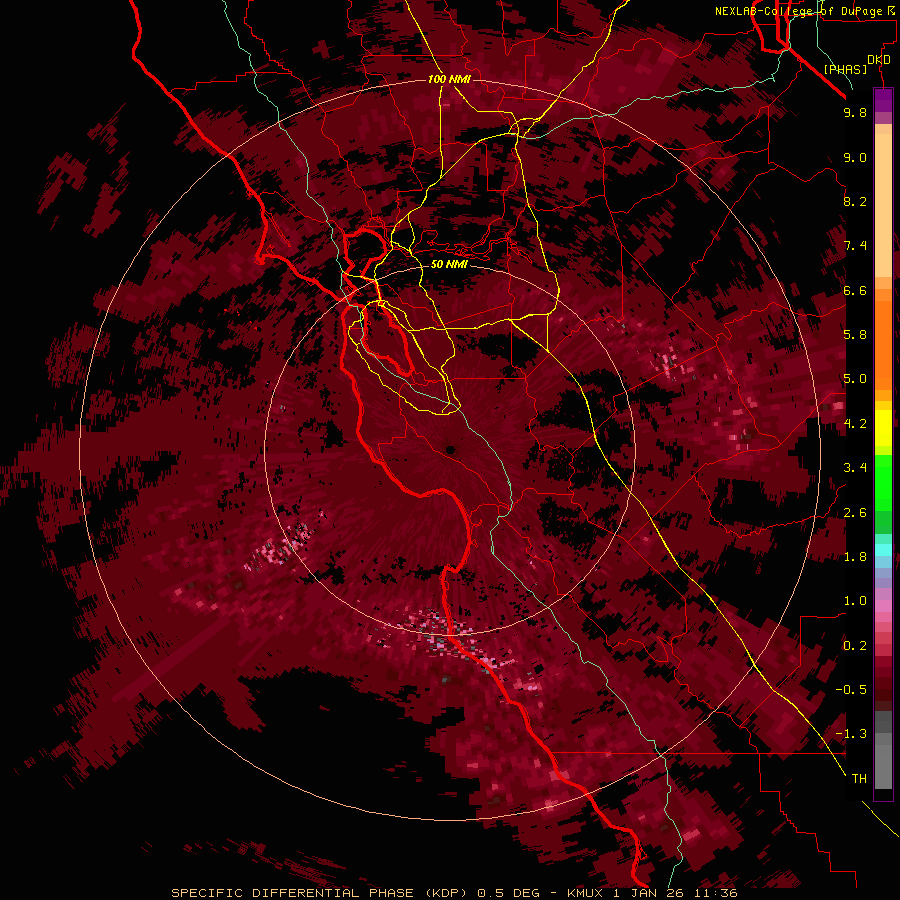This screenshot has height=900, width=900.
Task: Click the "TH" threshold label on scale
Action: 859,779
